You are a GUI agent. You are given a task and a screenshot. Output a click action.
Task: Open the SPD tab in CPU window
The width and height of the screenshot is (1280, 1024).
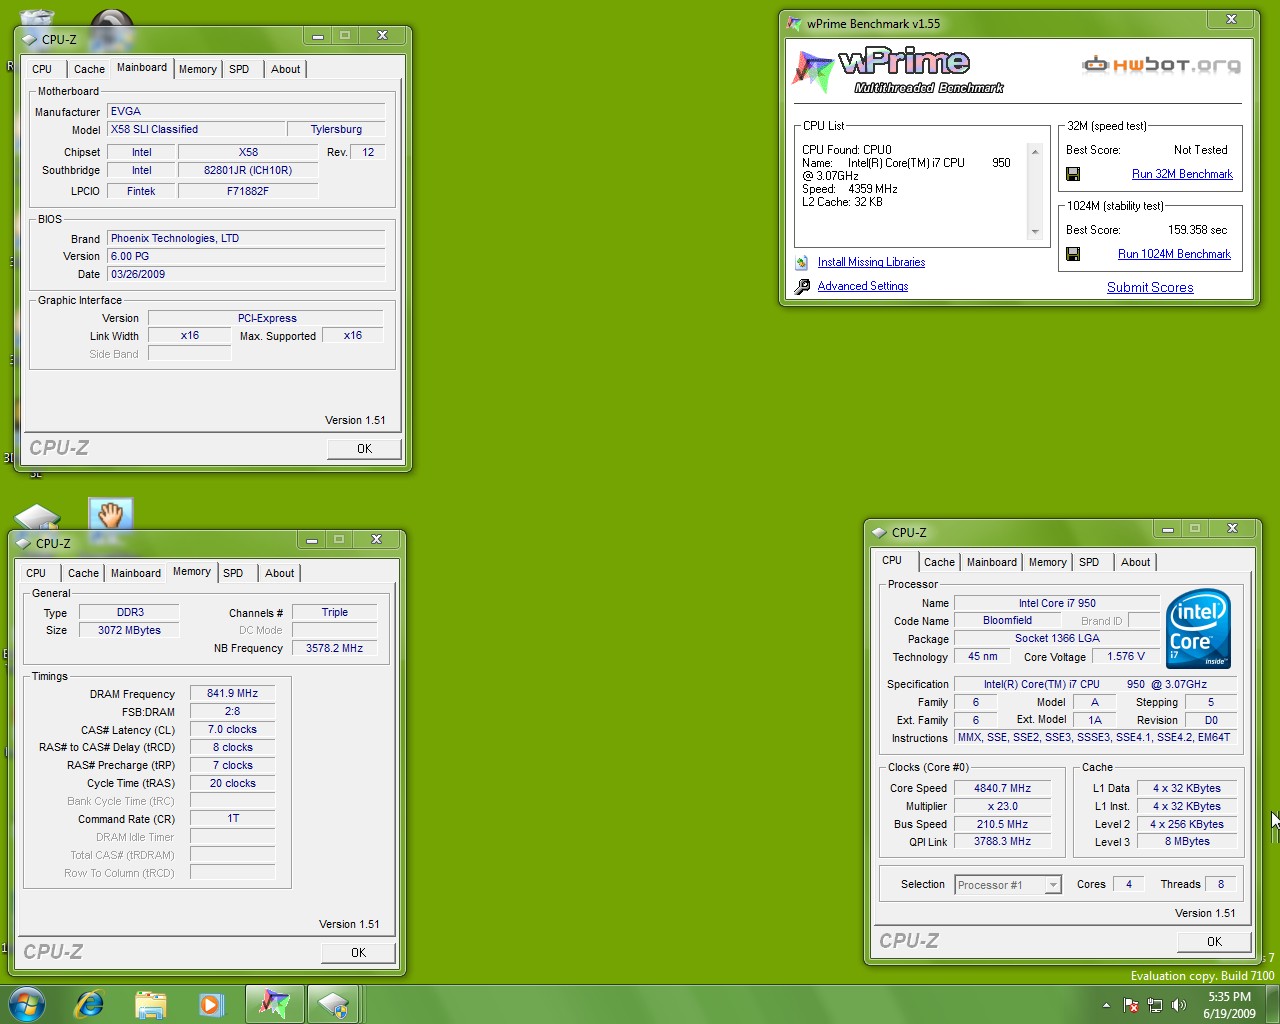pos(1089,562)
